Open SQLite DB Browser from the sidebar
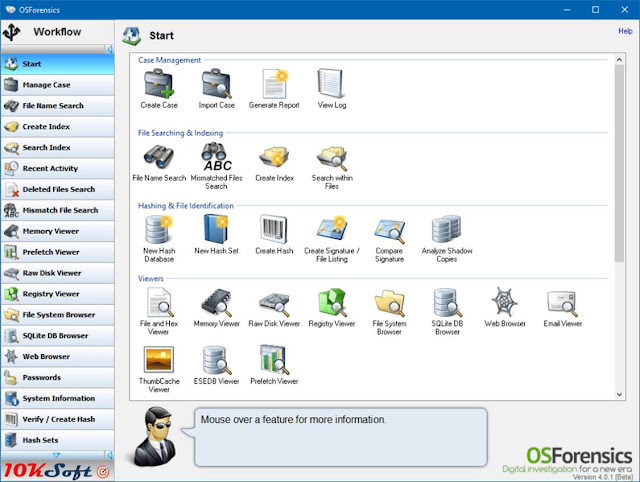Viewport: 640px width, 482px height. coord(58,335)
